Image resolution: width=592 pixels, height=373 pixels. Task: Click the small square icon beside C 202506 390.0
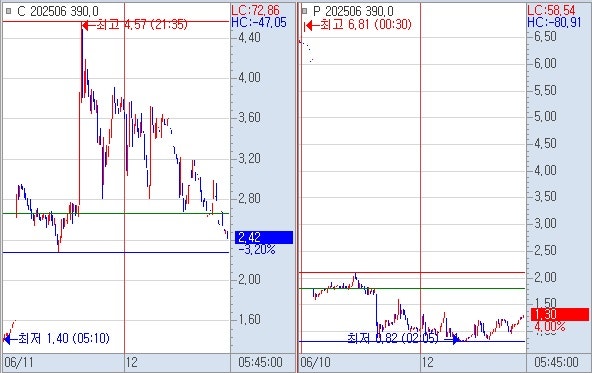point(8,11)
